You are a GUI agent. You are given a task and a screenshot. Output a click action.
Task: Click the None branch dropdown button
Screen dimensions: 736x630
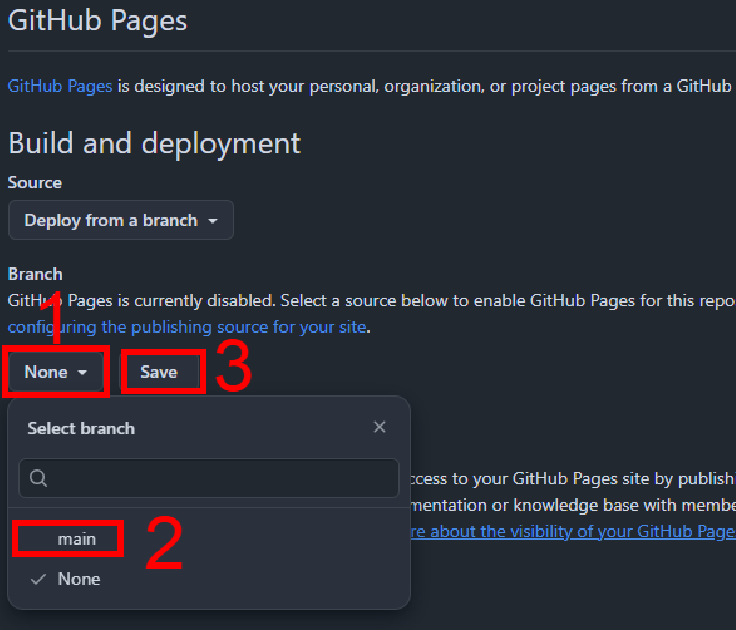56,372
